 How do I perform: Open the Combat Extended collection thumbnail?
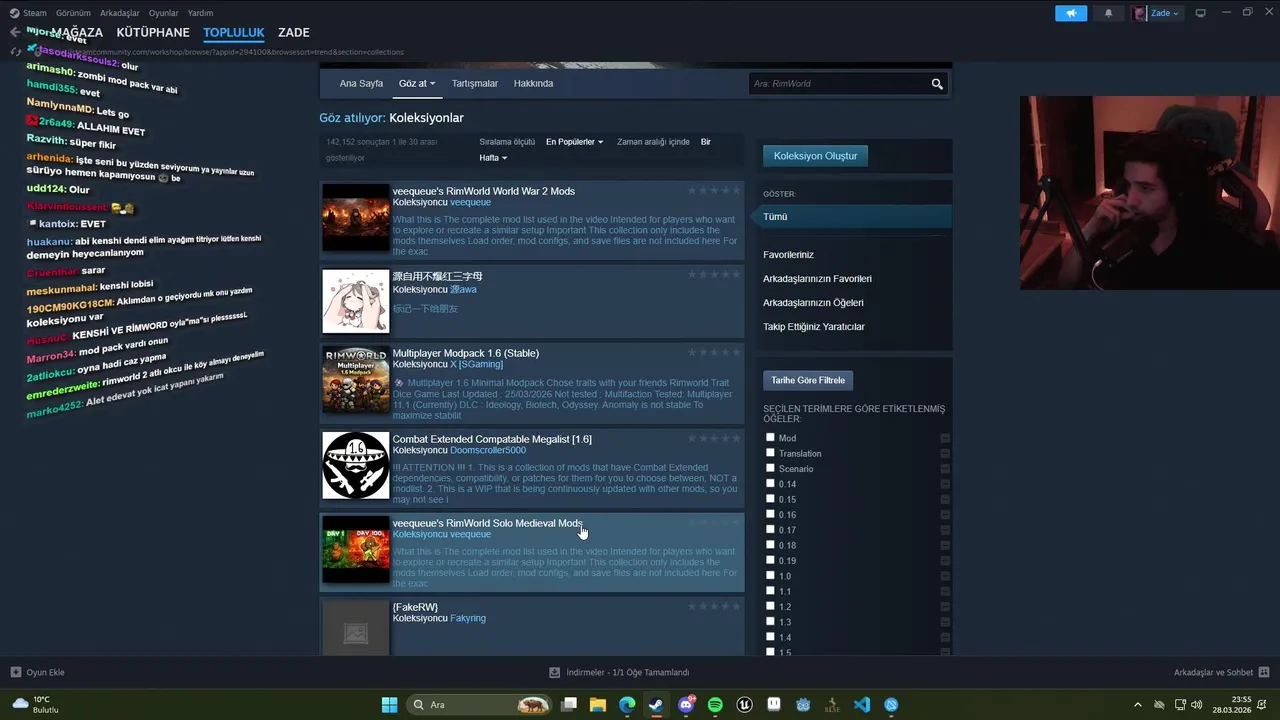pyautogui.click(x=355, y=465)
